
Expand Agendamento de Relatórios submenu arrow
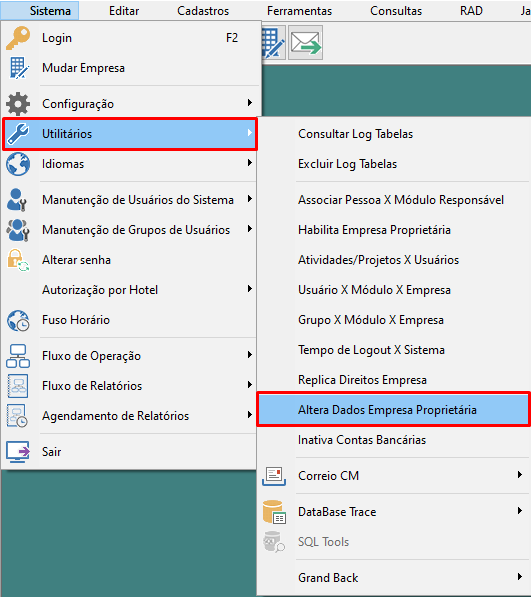click(249, 415)
